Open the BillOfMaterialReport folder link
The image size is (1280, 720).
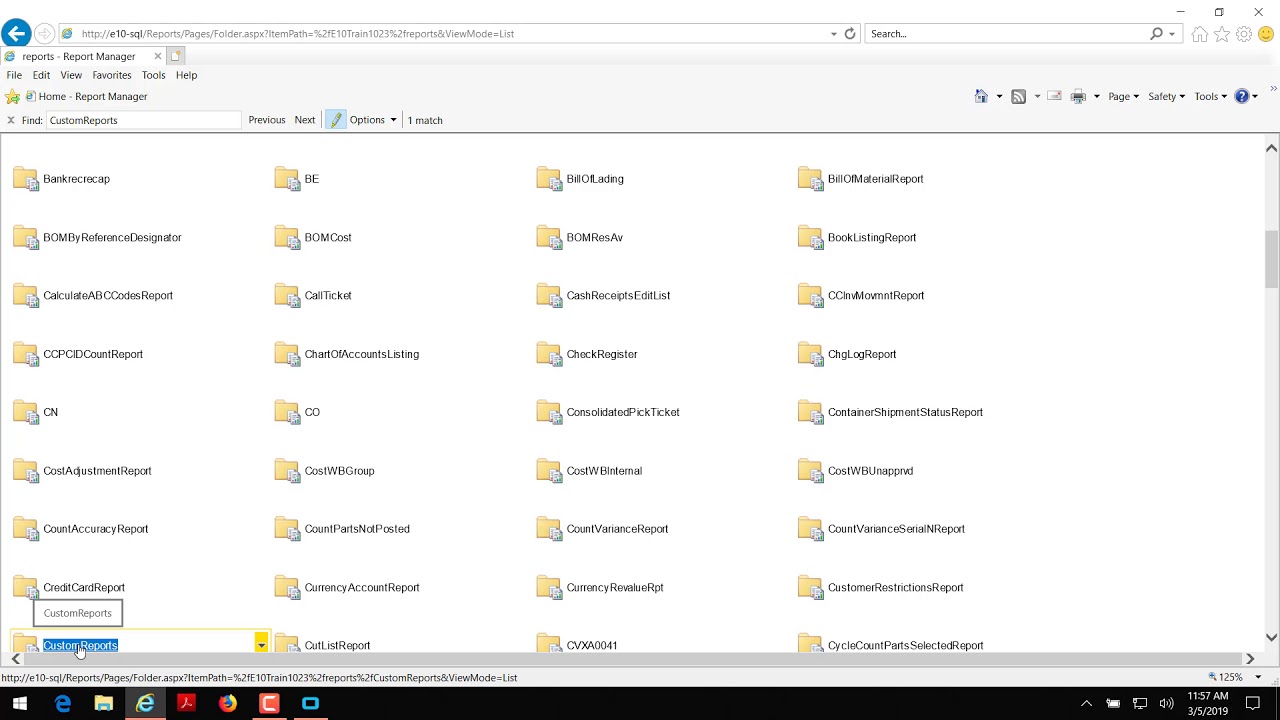pos(875,179)
